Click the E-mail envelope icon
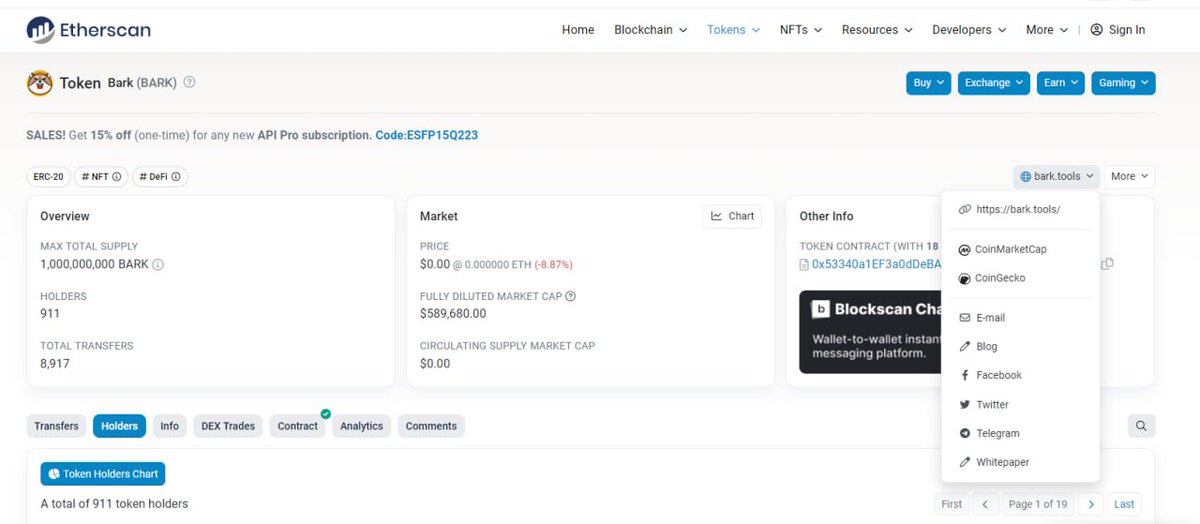The width and height of the screenshot is (1200, 524). coord(964,318)
